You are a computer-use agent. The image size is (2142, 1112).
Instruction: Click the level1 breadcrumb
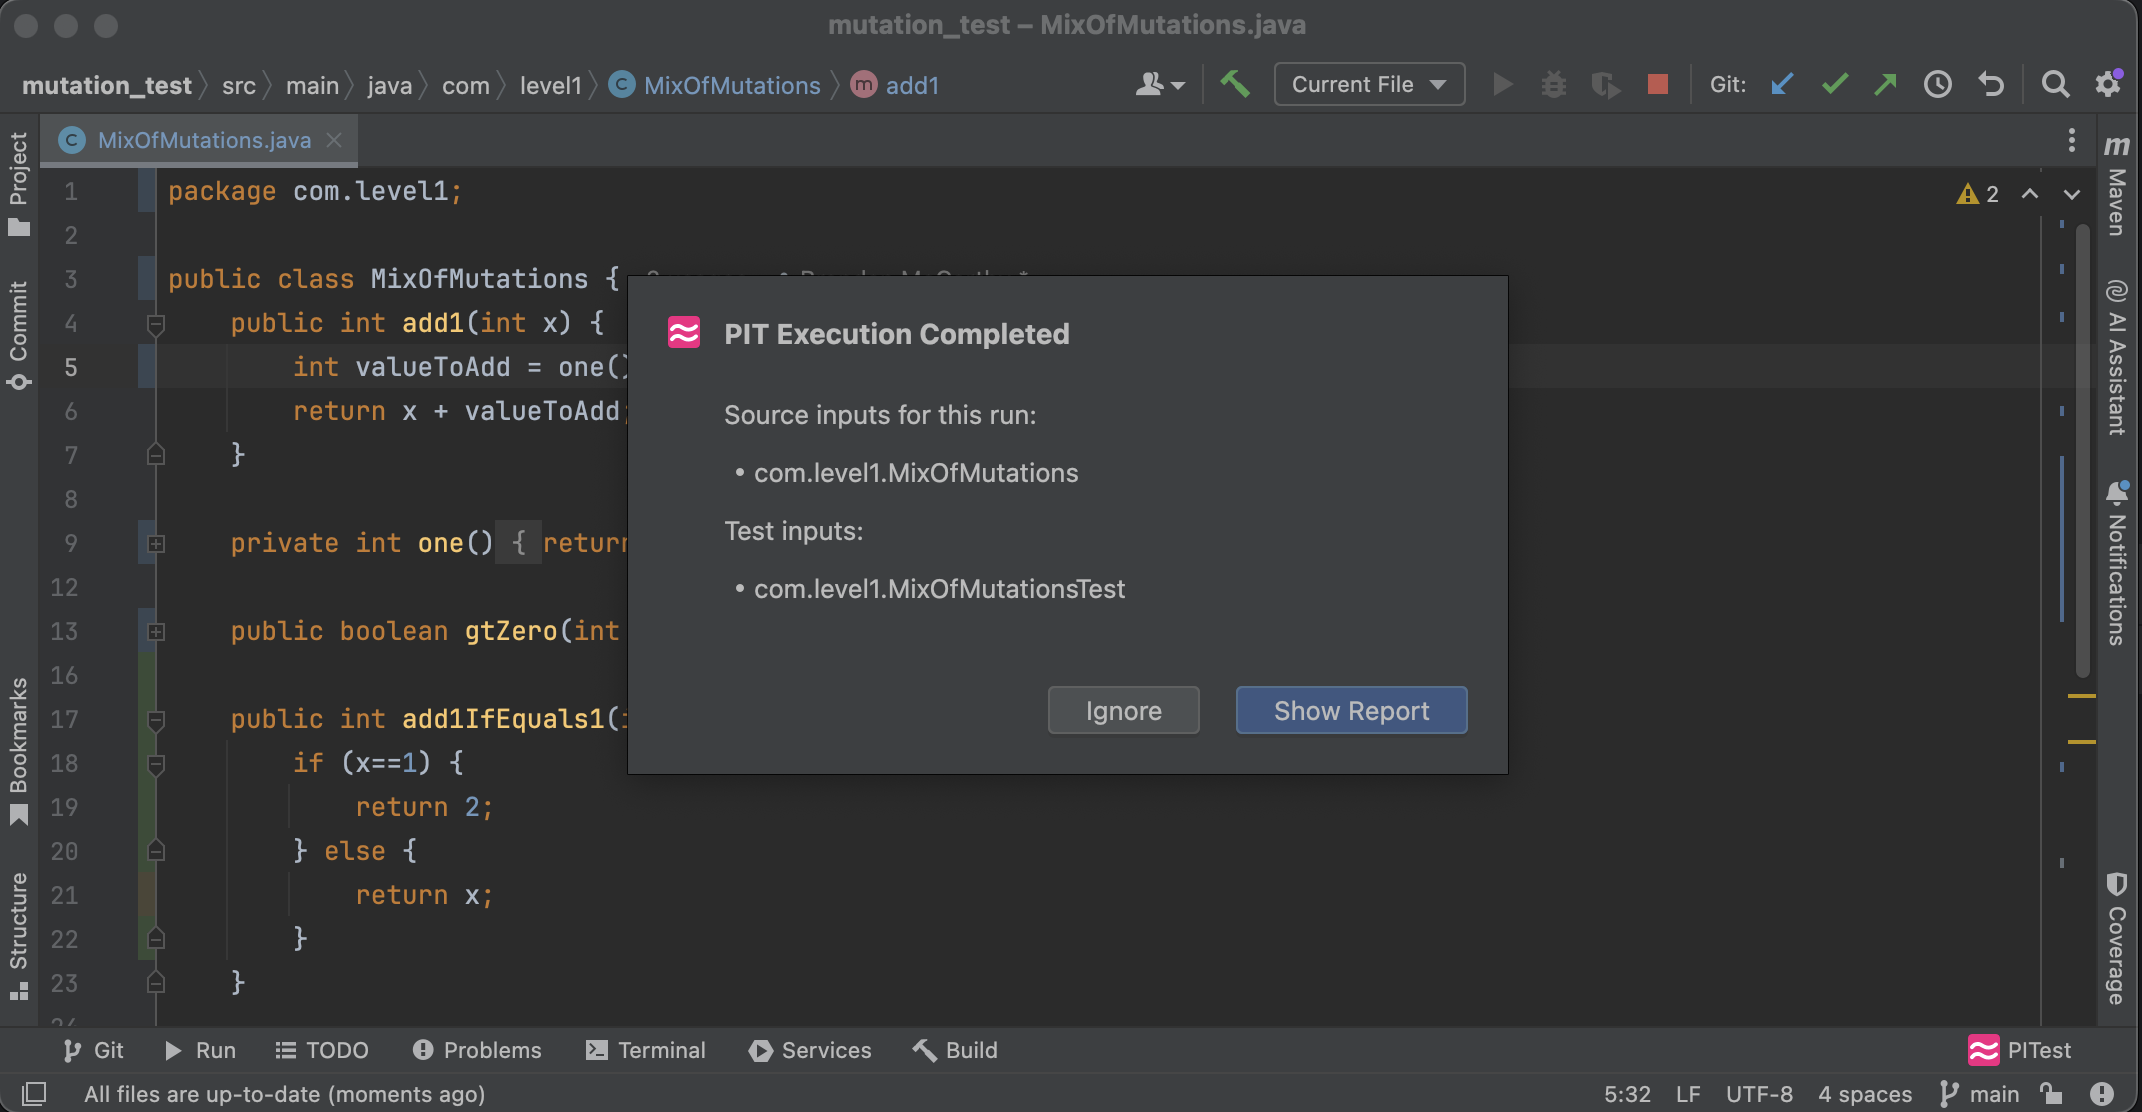click(550, 86)
